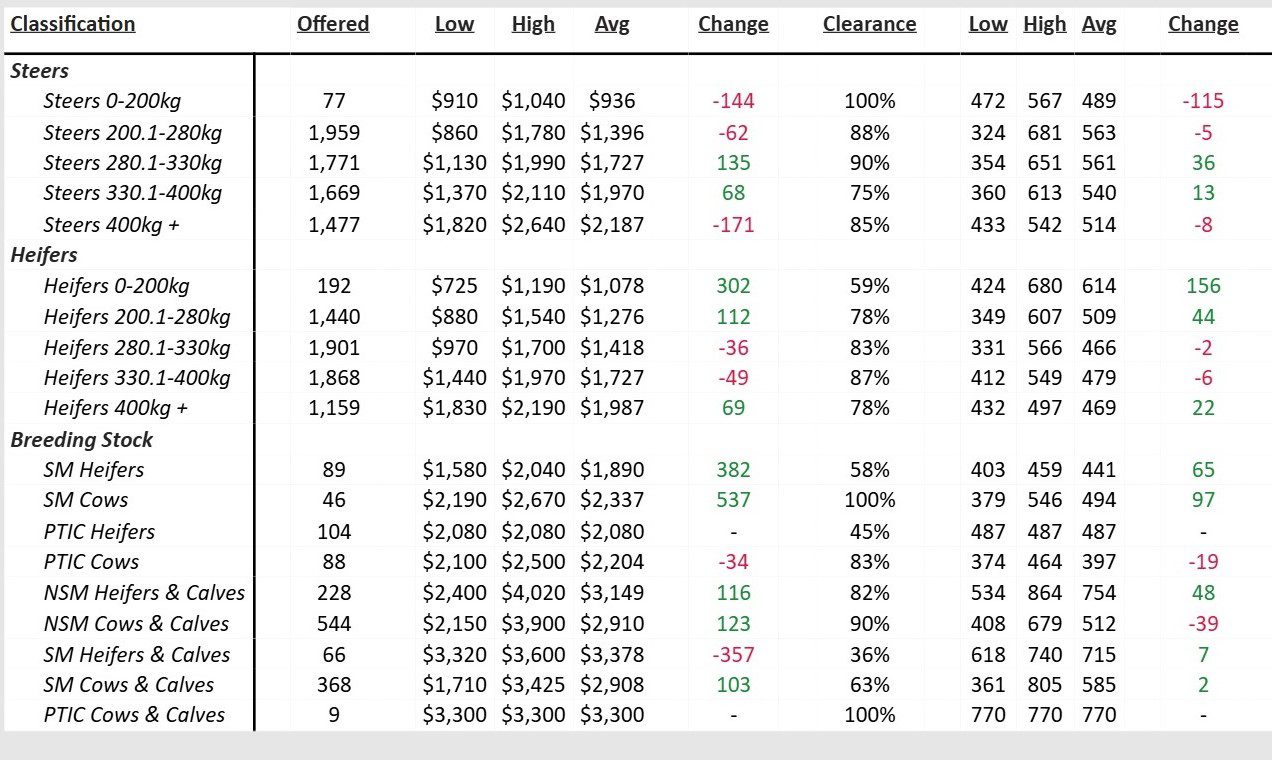This screenshot has height=760, width=1272.
Task: Select the Offered column header
Action: click(333, 24)
